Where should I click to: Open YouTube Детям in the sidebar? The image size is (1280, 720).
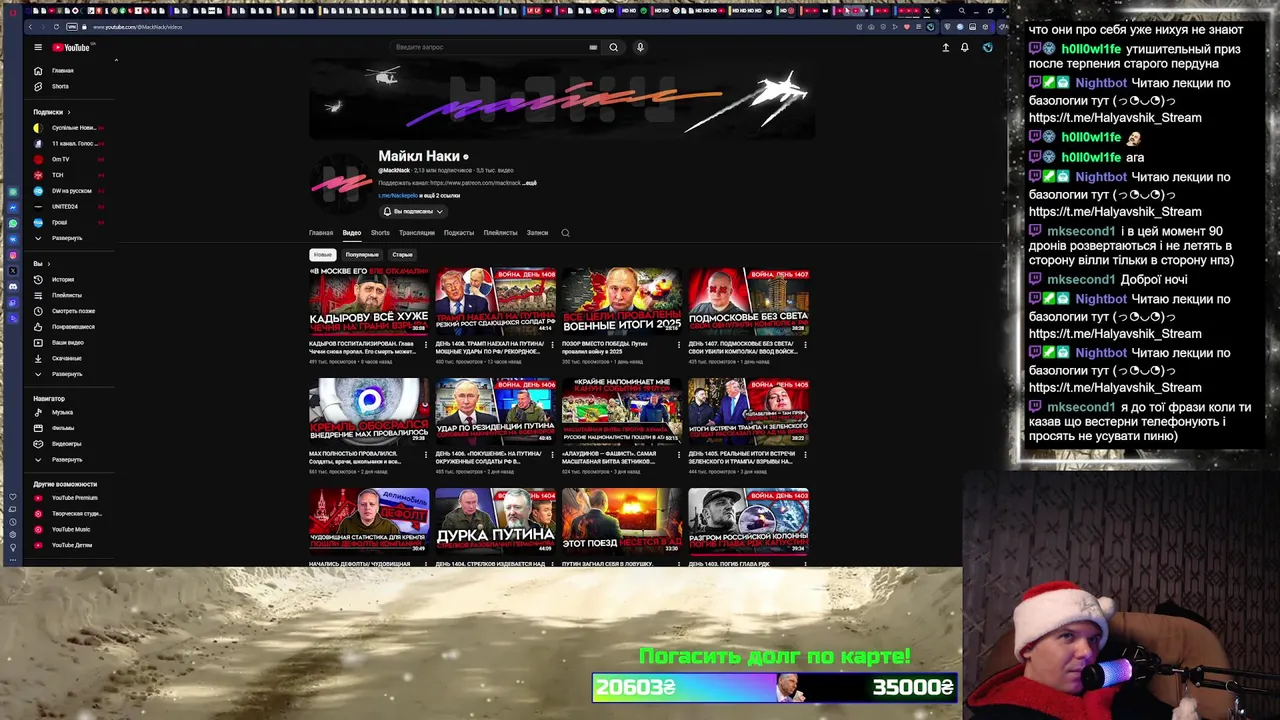pos(70,545)
